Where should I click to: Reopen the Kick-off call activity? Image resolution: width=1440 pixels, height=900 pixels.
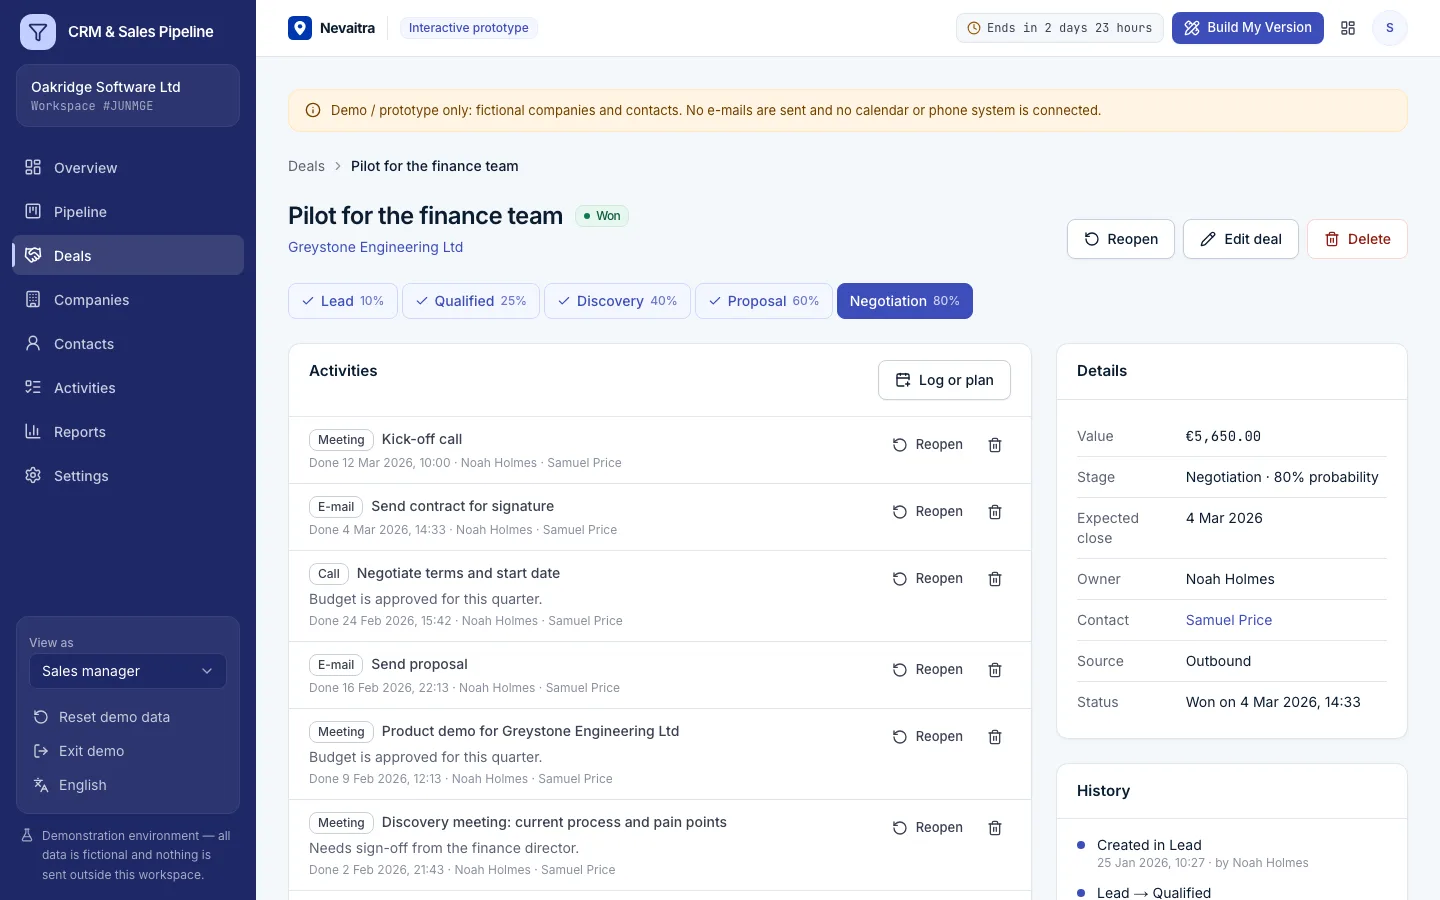[x=928, y=445]
